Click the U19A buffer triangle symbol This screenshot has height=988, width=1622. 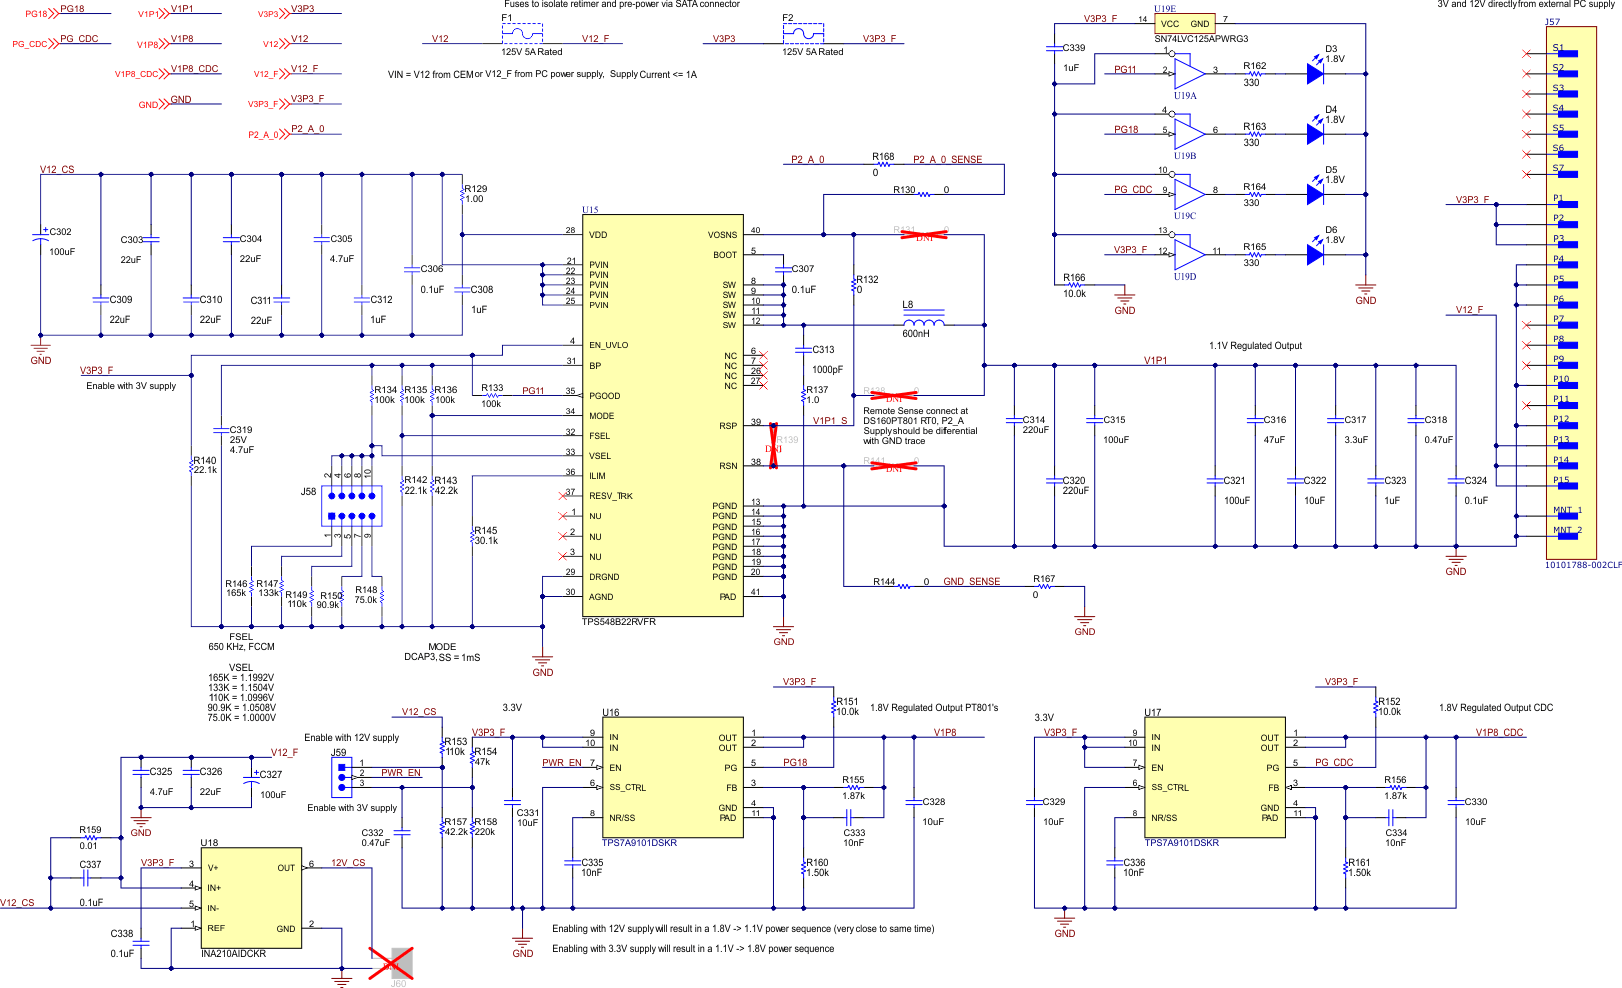(1189, 73)
